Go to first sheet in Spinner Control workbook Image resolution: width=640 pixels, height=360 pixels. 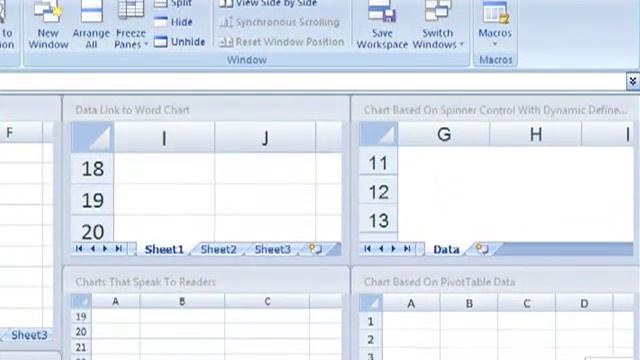pos(367,249)
